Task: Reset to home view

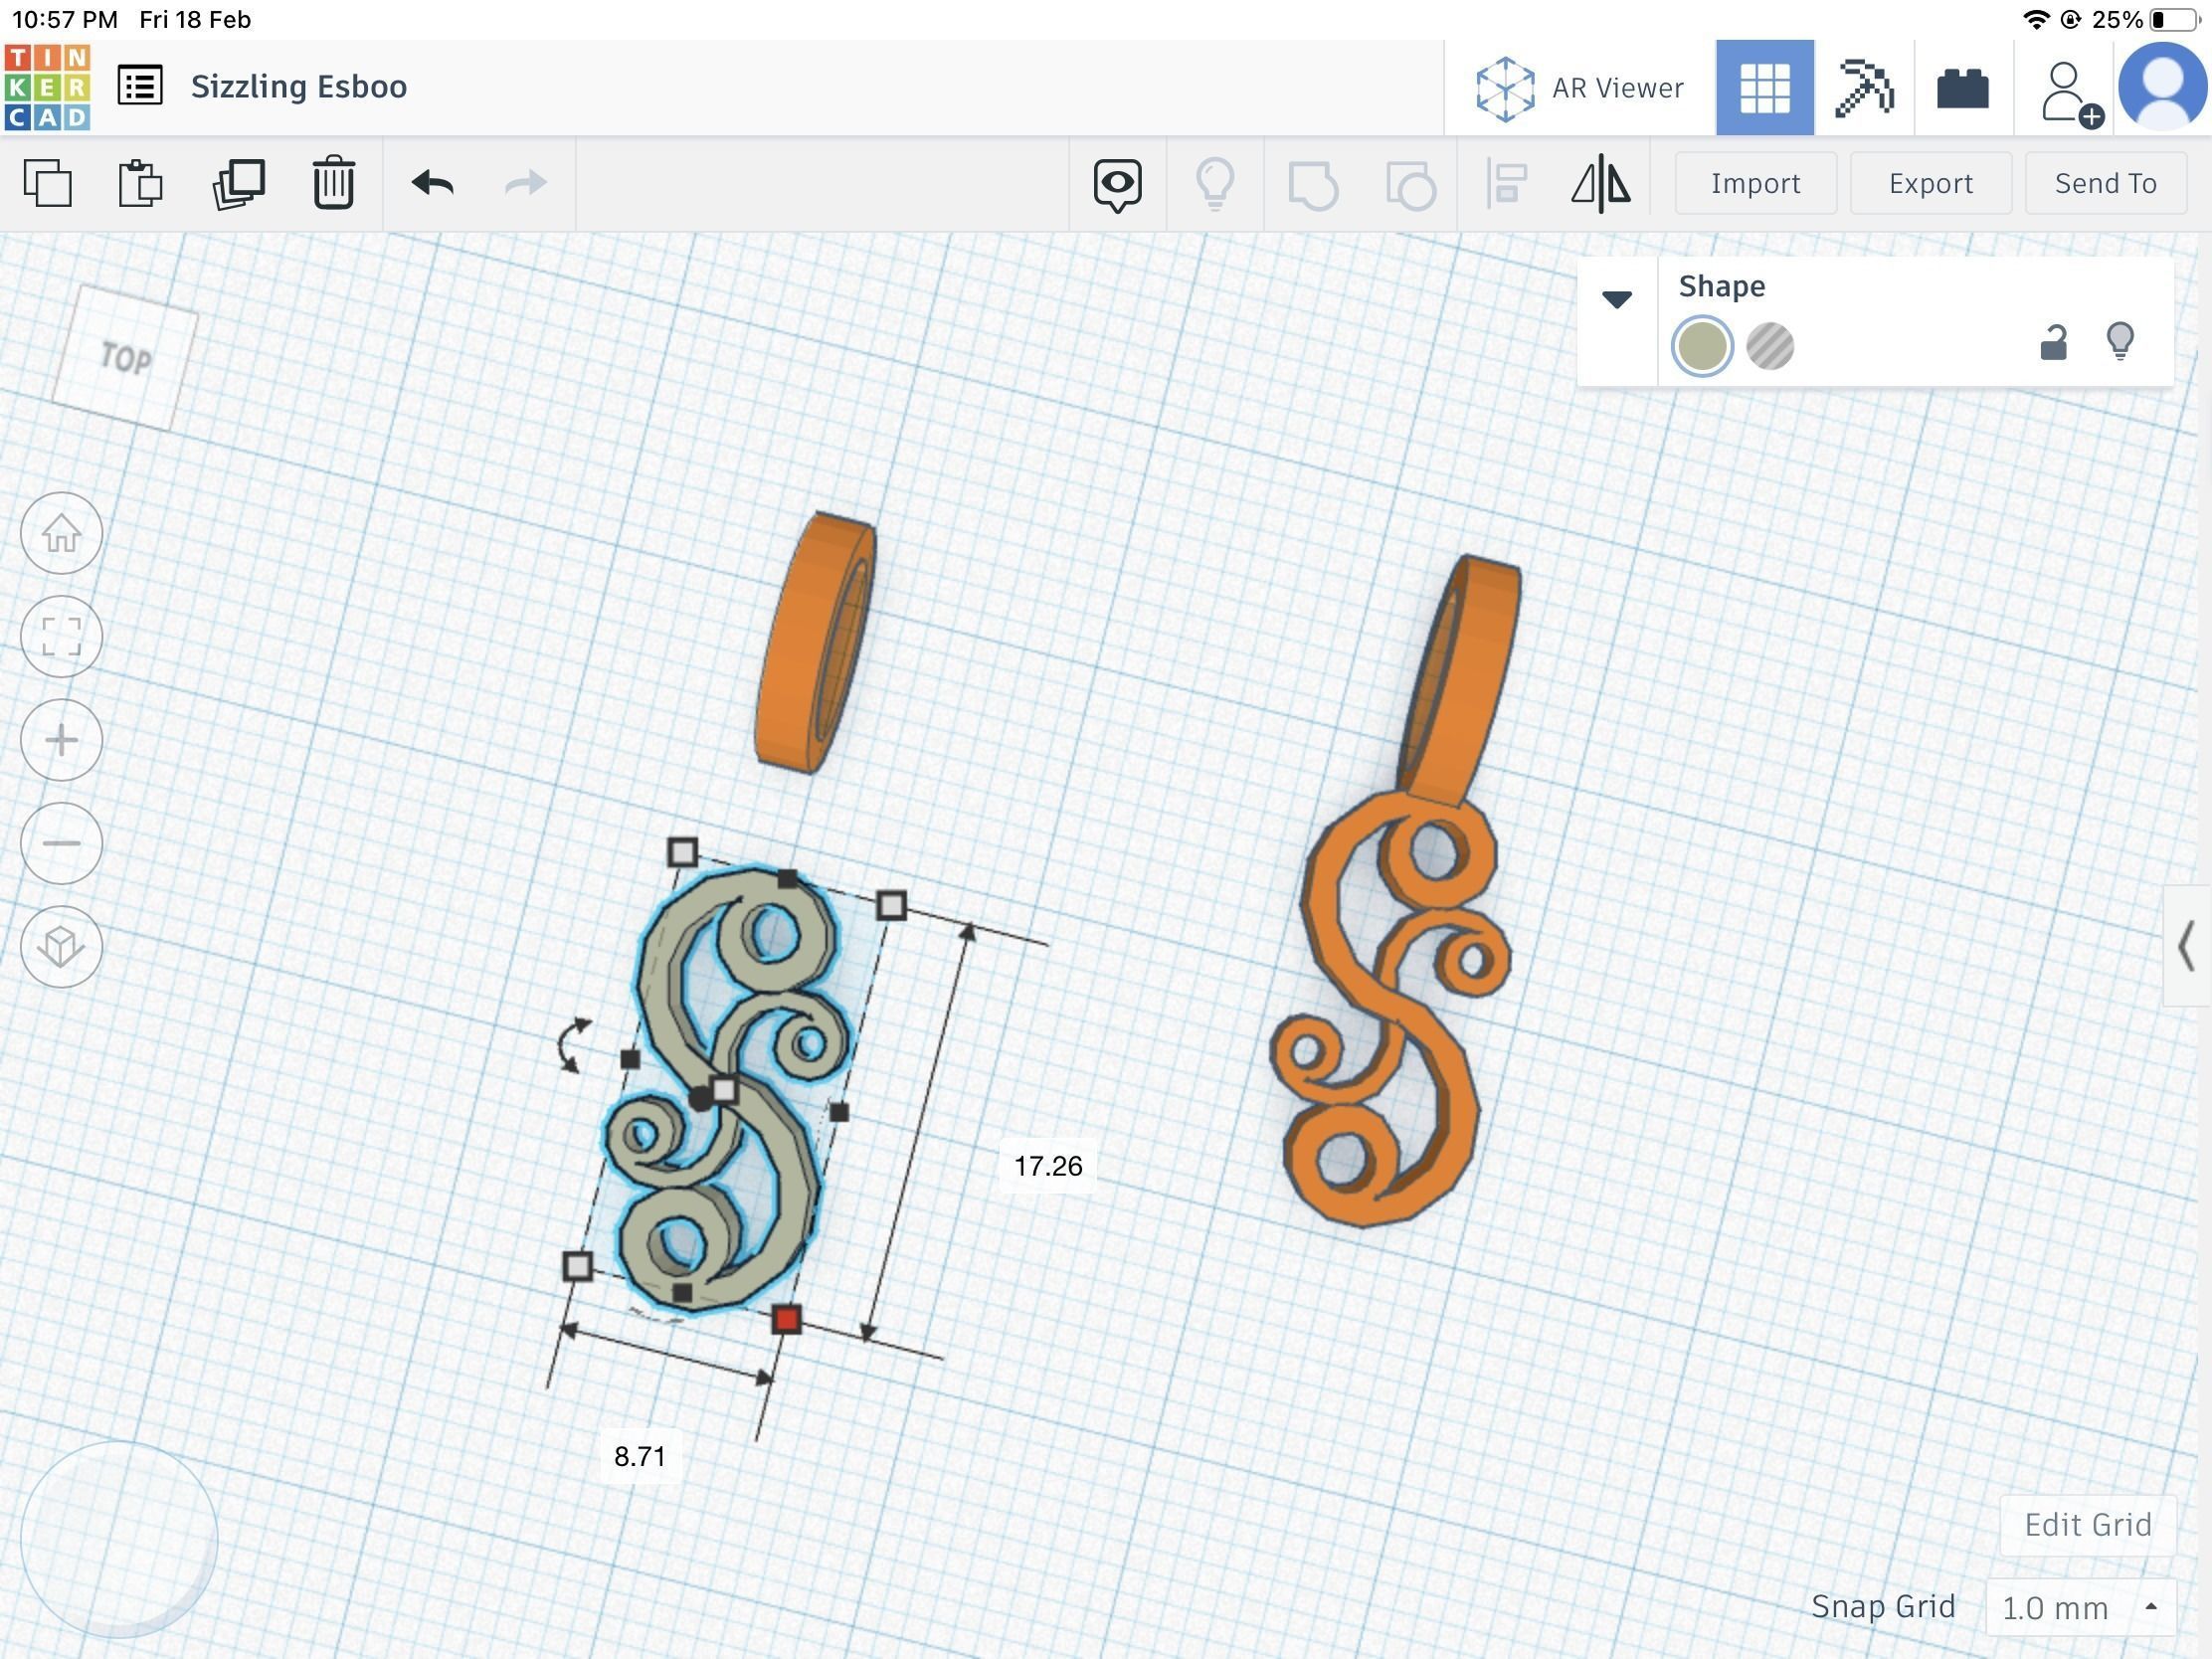Action: click(x=62, y=533)
